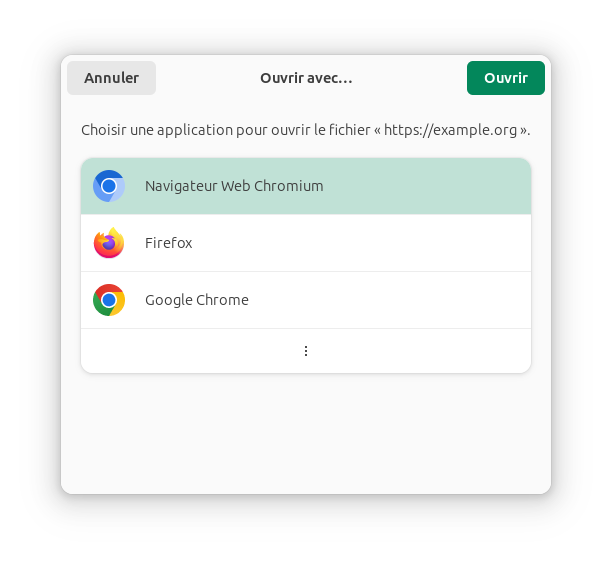Click the Firefox flame logo icon
The image size is (612, 561).
click(x=109, y=243)
